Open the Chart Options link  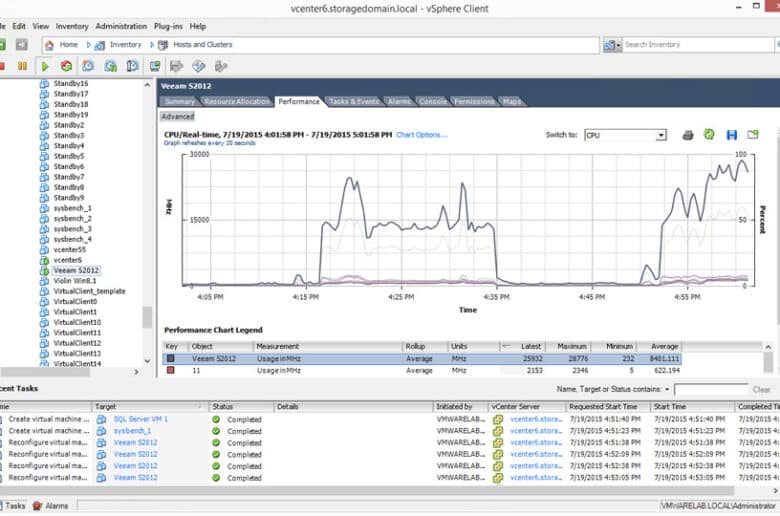point(422,135)
